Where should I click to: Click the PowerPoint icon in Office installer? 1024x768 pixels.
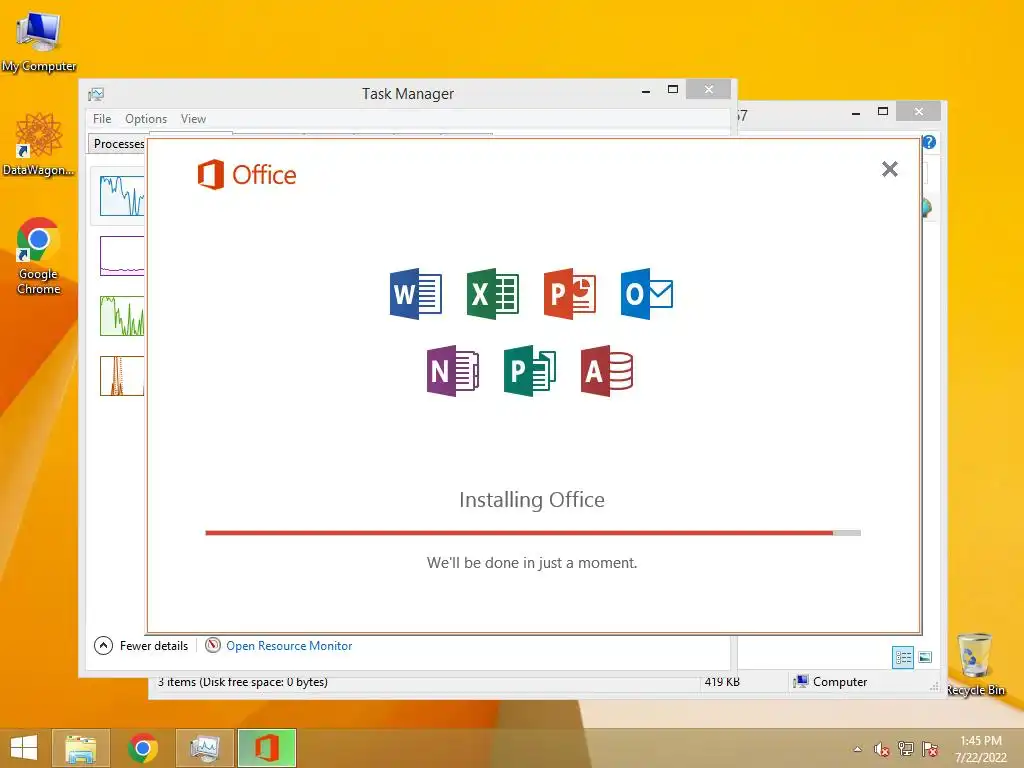click(x=570, y=294)
